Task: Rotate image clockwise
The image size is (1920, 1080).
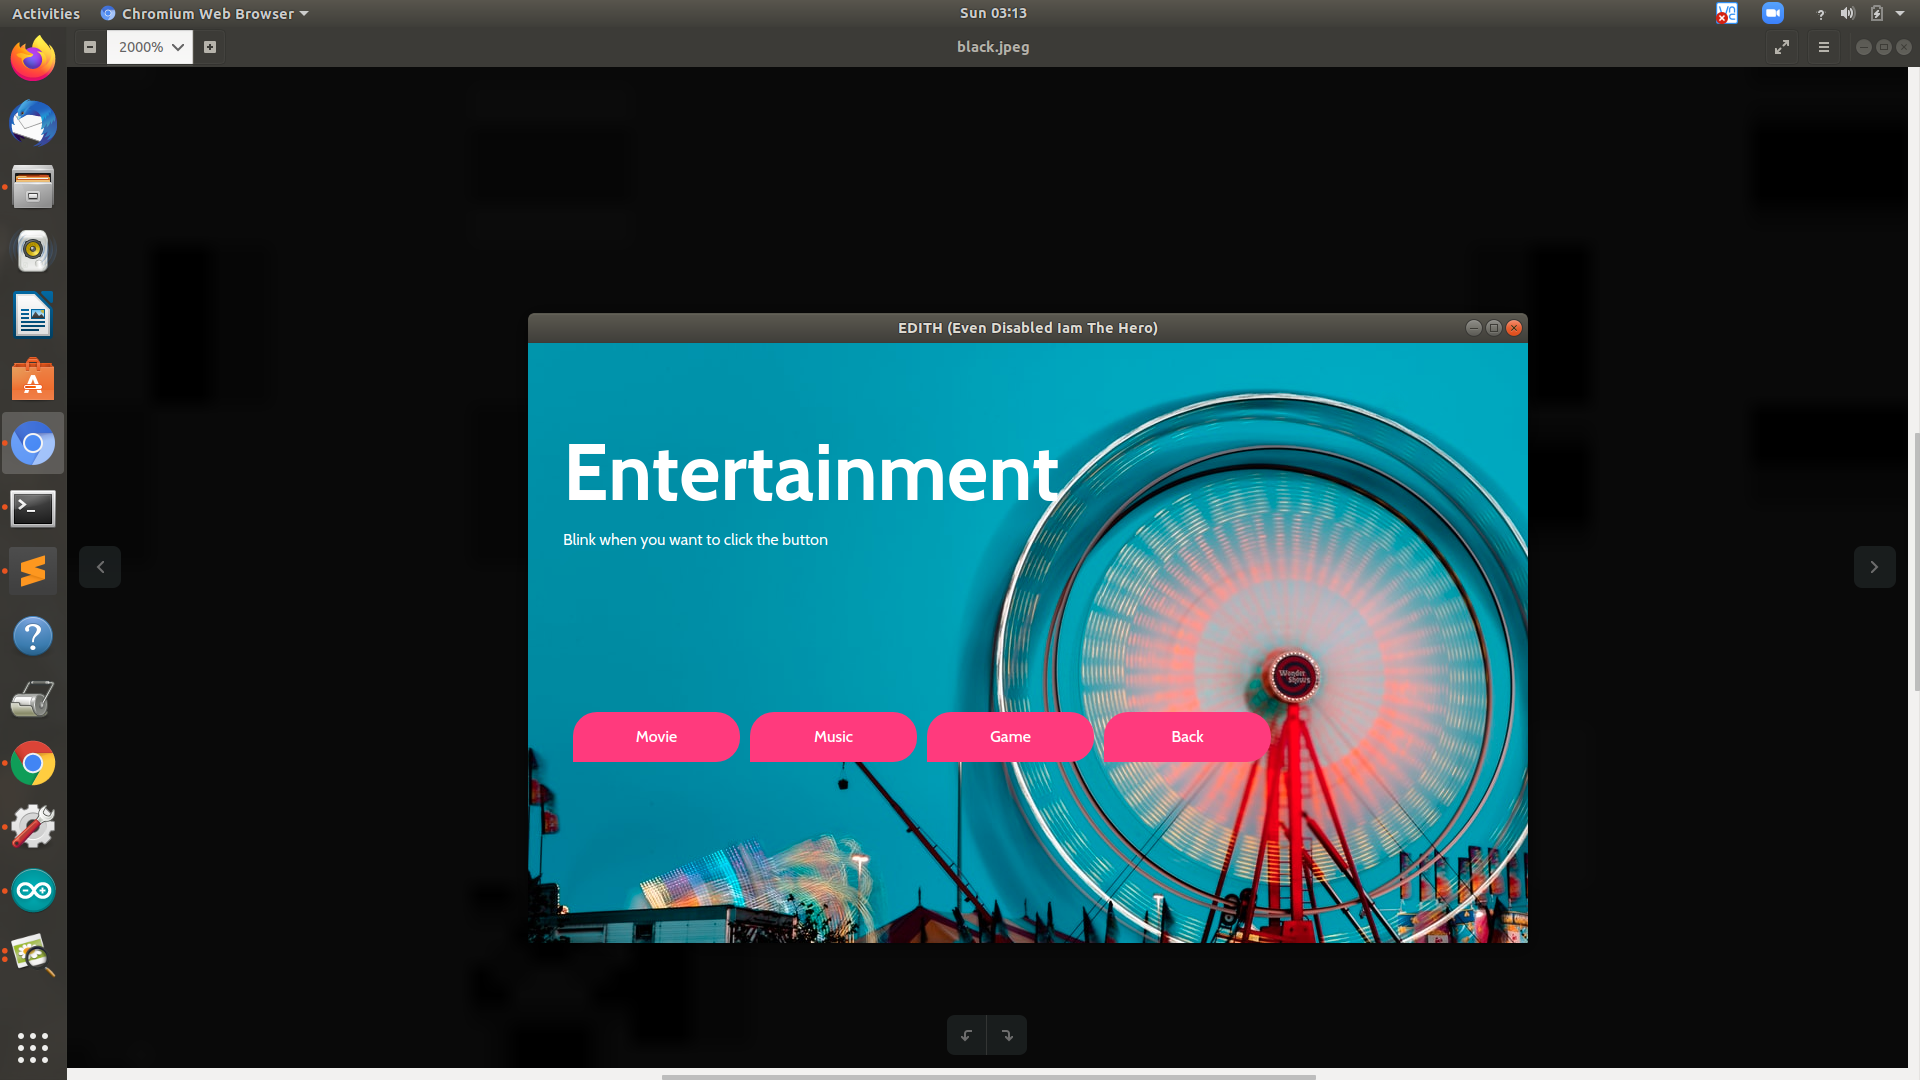Action: [x=1007, y=1035]
